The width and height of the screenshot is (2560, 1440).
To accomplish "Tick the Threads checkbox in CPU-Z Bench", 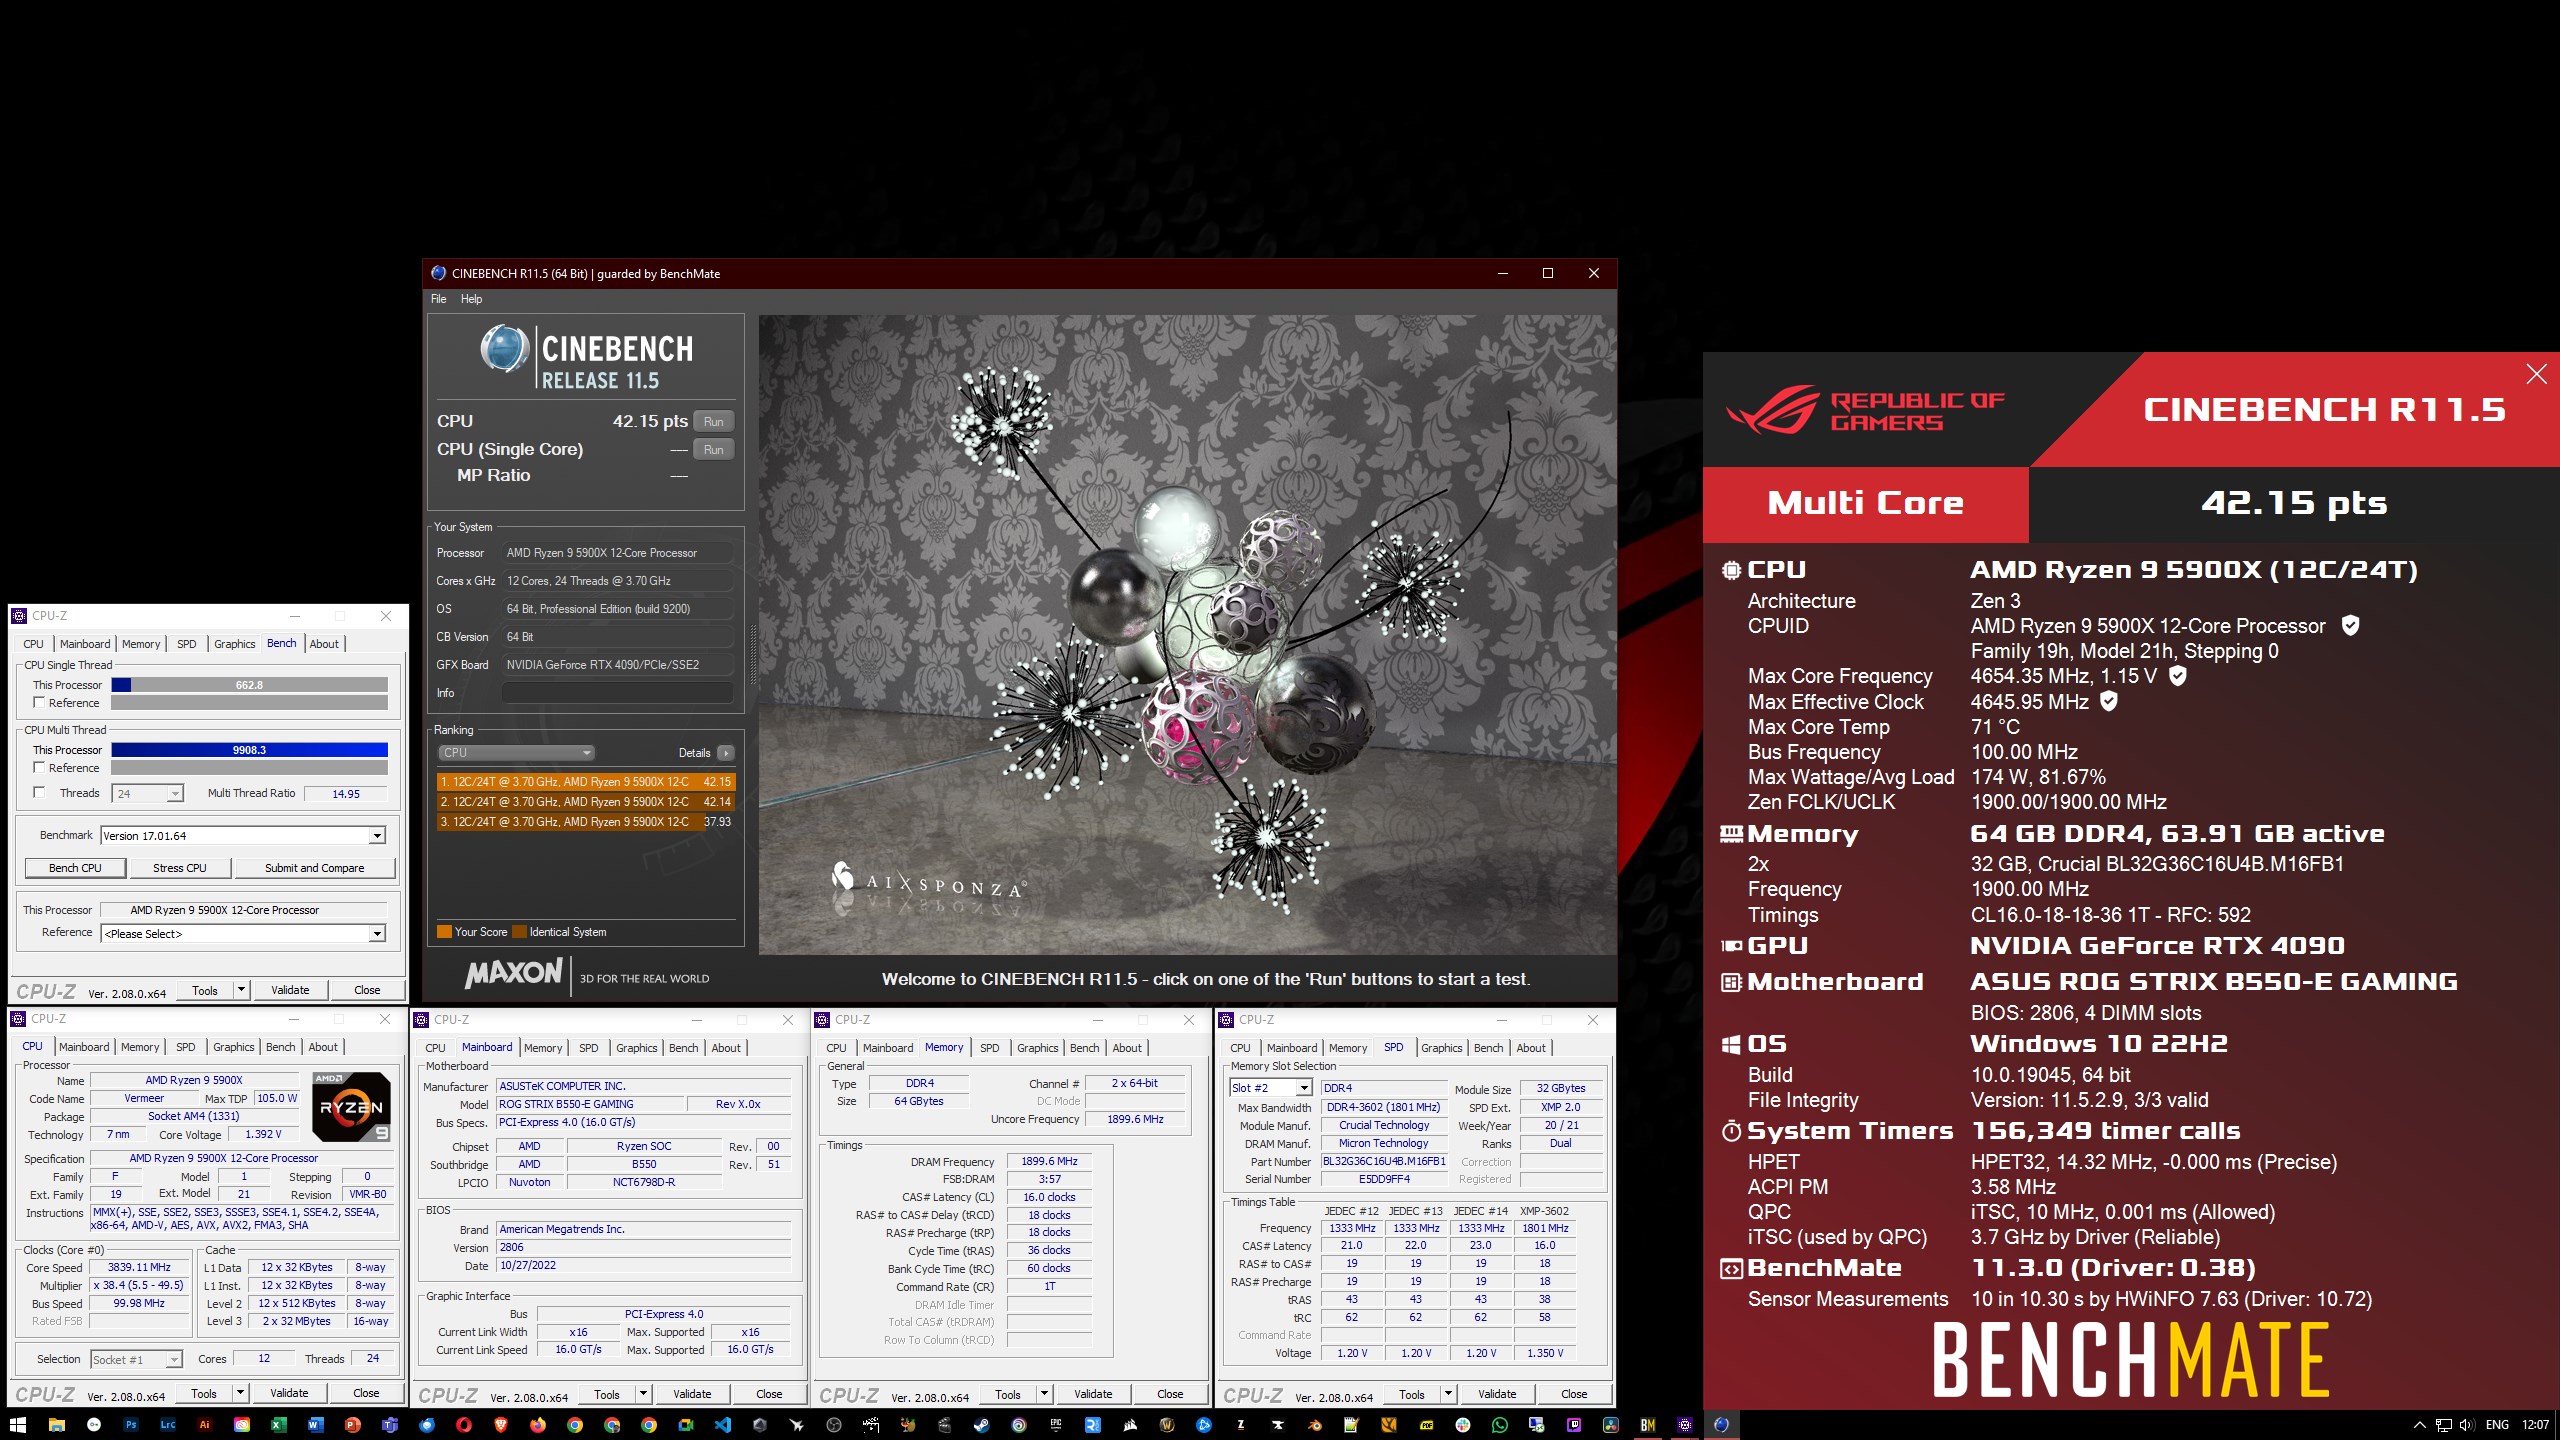I will [39, 793].
